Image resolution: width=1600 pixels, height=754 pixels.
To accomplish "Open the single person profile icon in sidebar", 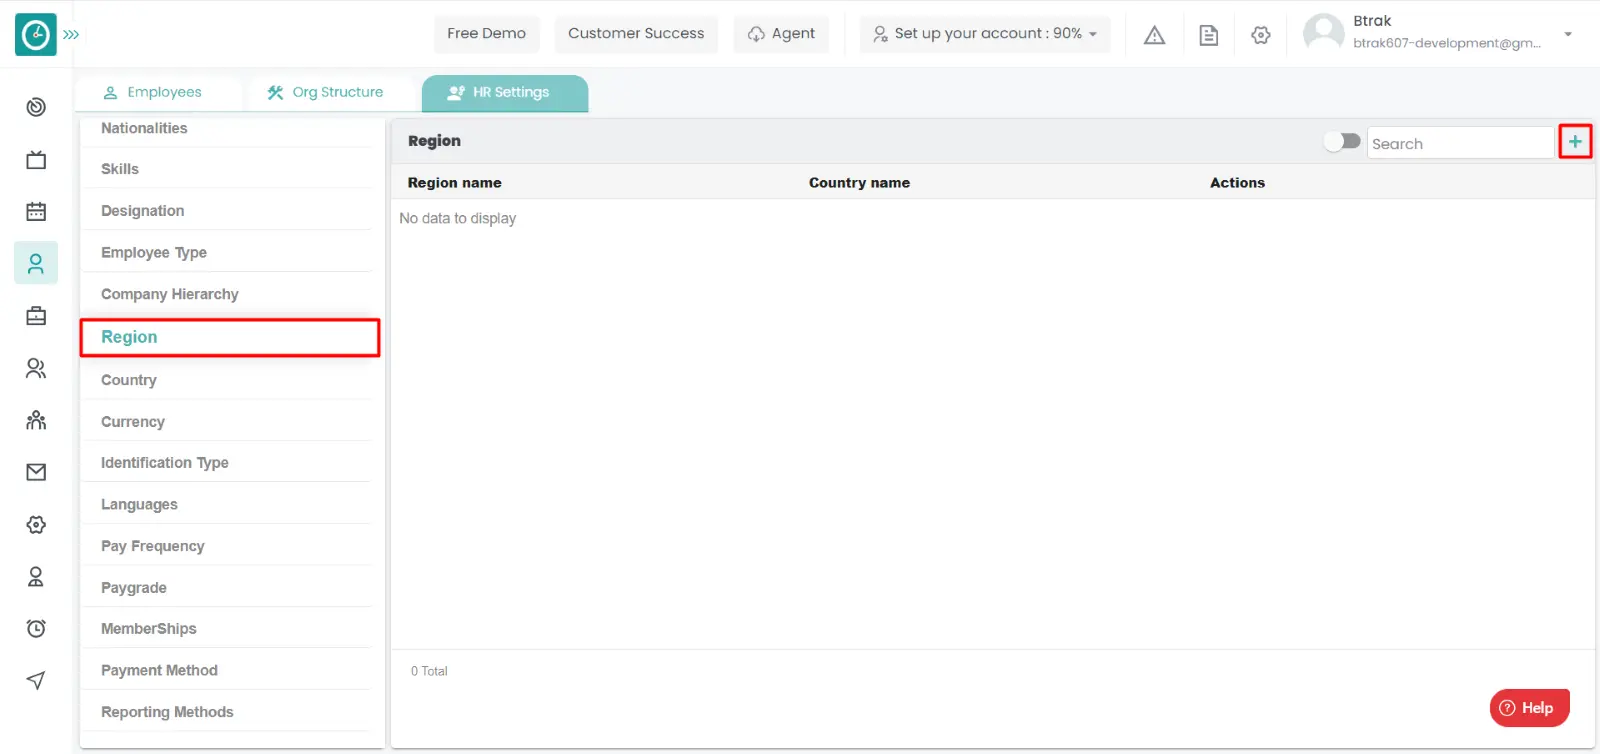I will tap(36, 576).
